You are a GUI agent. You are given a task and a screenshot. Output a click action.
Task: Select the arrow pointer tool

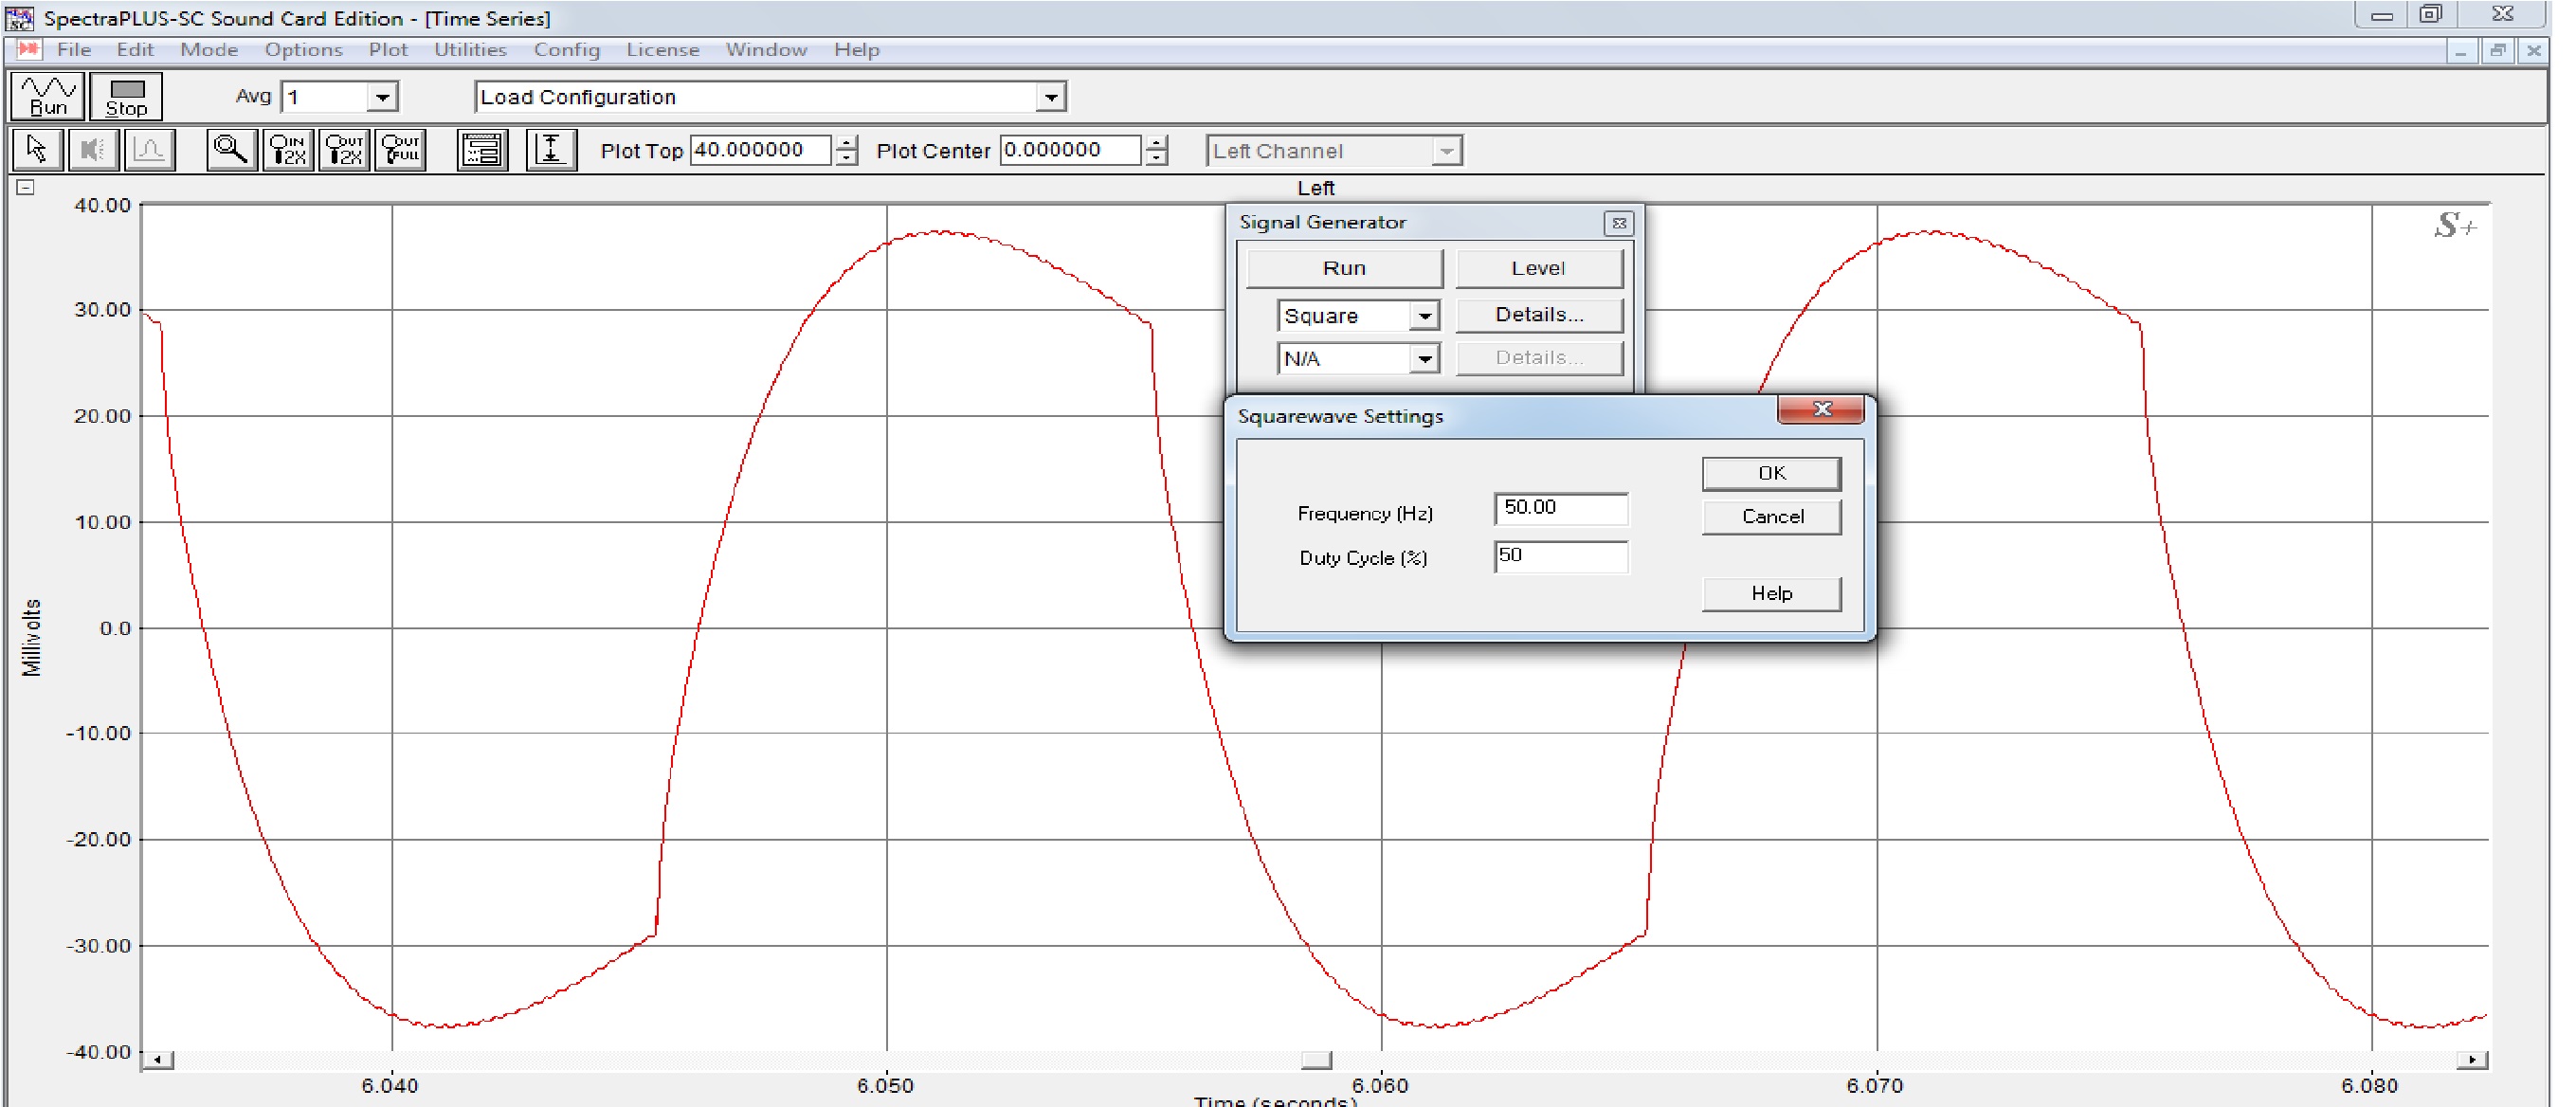pos(37,150)
